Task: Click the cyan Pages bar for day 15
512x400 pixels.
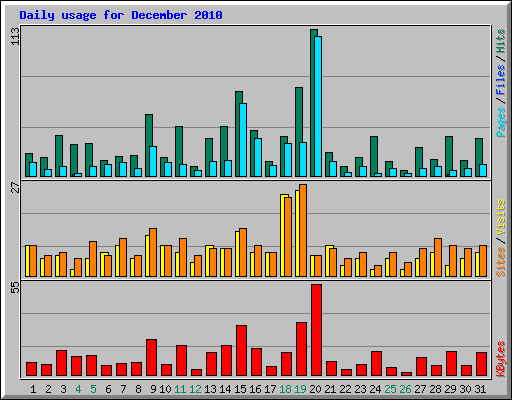Action: [243, 140]
